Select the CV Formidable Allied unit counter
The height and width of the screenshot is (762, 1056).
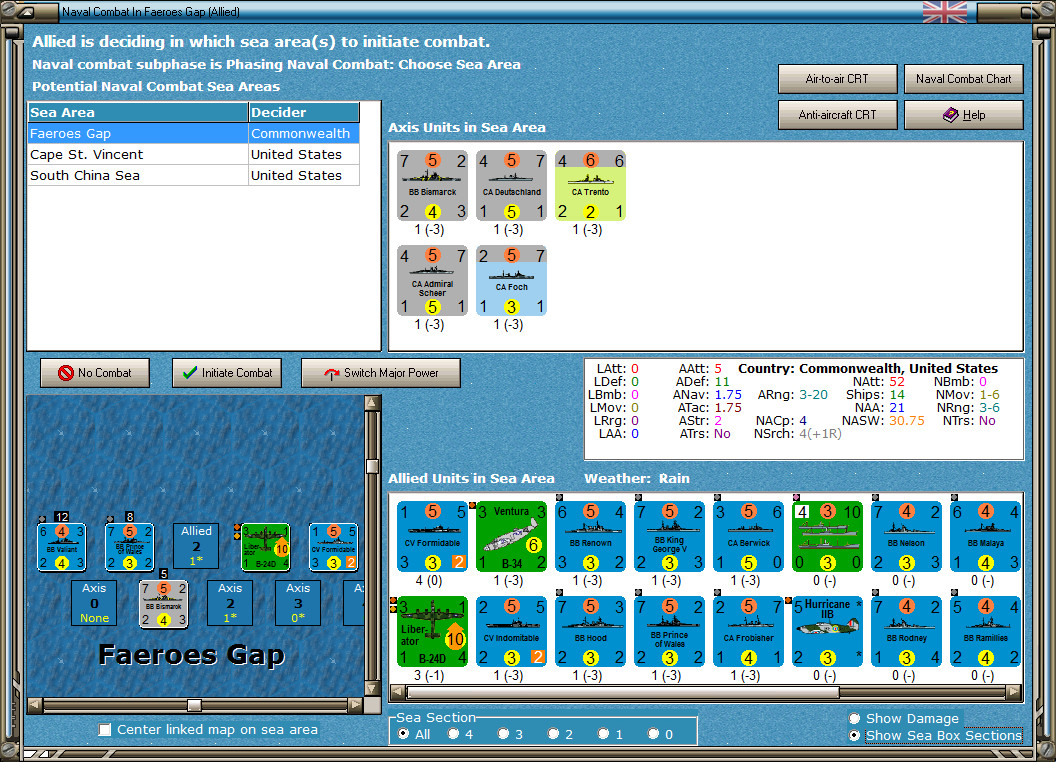pos(432,536)
